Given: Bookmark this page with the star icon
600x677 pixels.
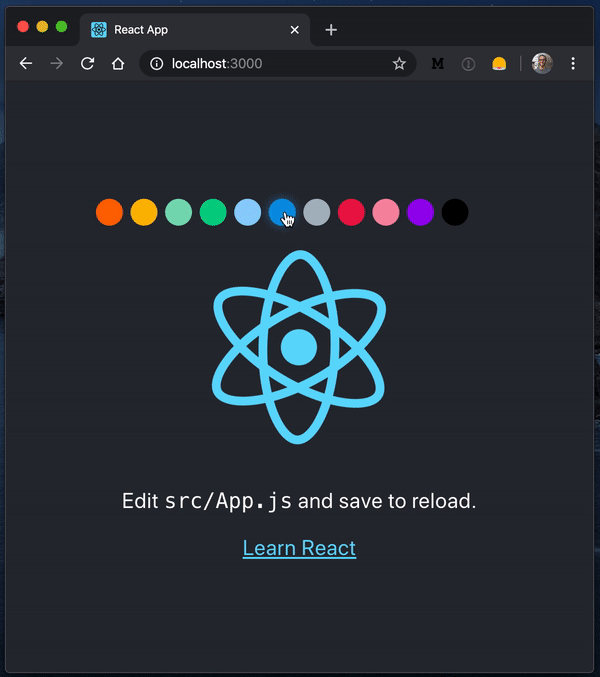Looking at the screenshot, I should (399, 63).
